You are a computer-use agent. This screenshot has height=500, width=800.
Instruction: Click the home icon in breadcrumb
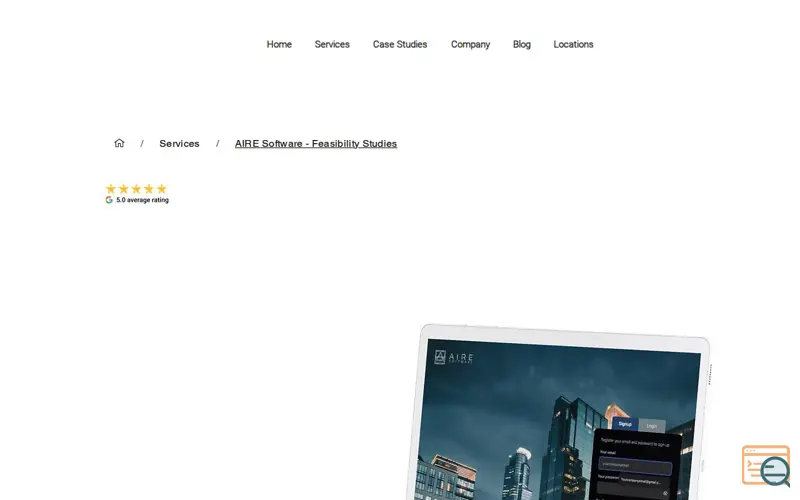[x=119, y=143]
